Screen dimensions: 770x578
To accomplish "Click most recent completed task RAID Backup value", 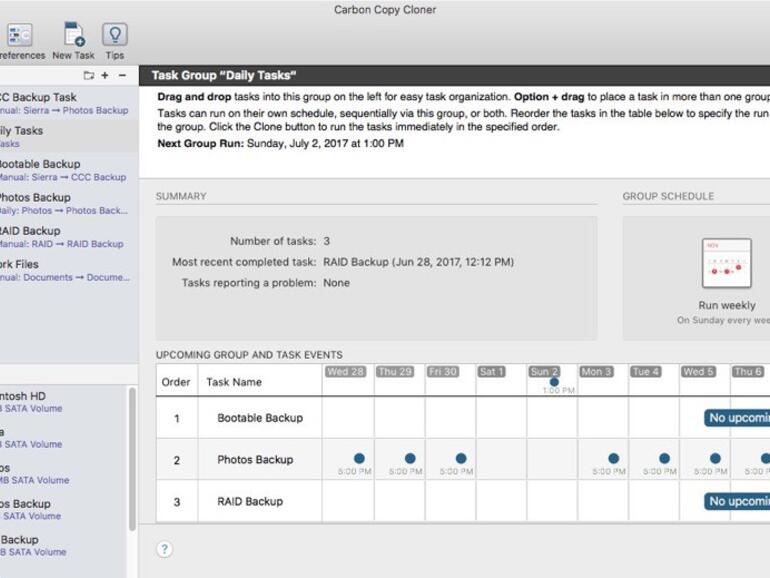I will coord(418,262).
